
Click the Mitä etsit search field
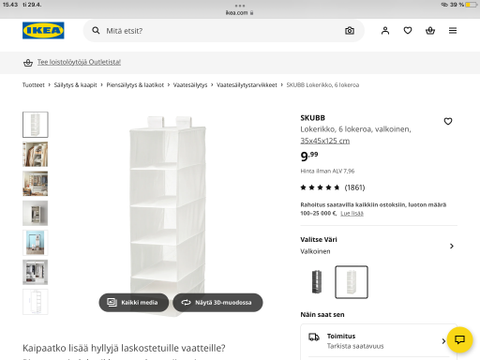(x=224, y=31)
